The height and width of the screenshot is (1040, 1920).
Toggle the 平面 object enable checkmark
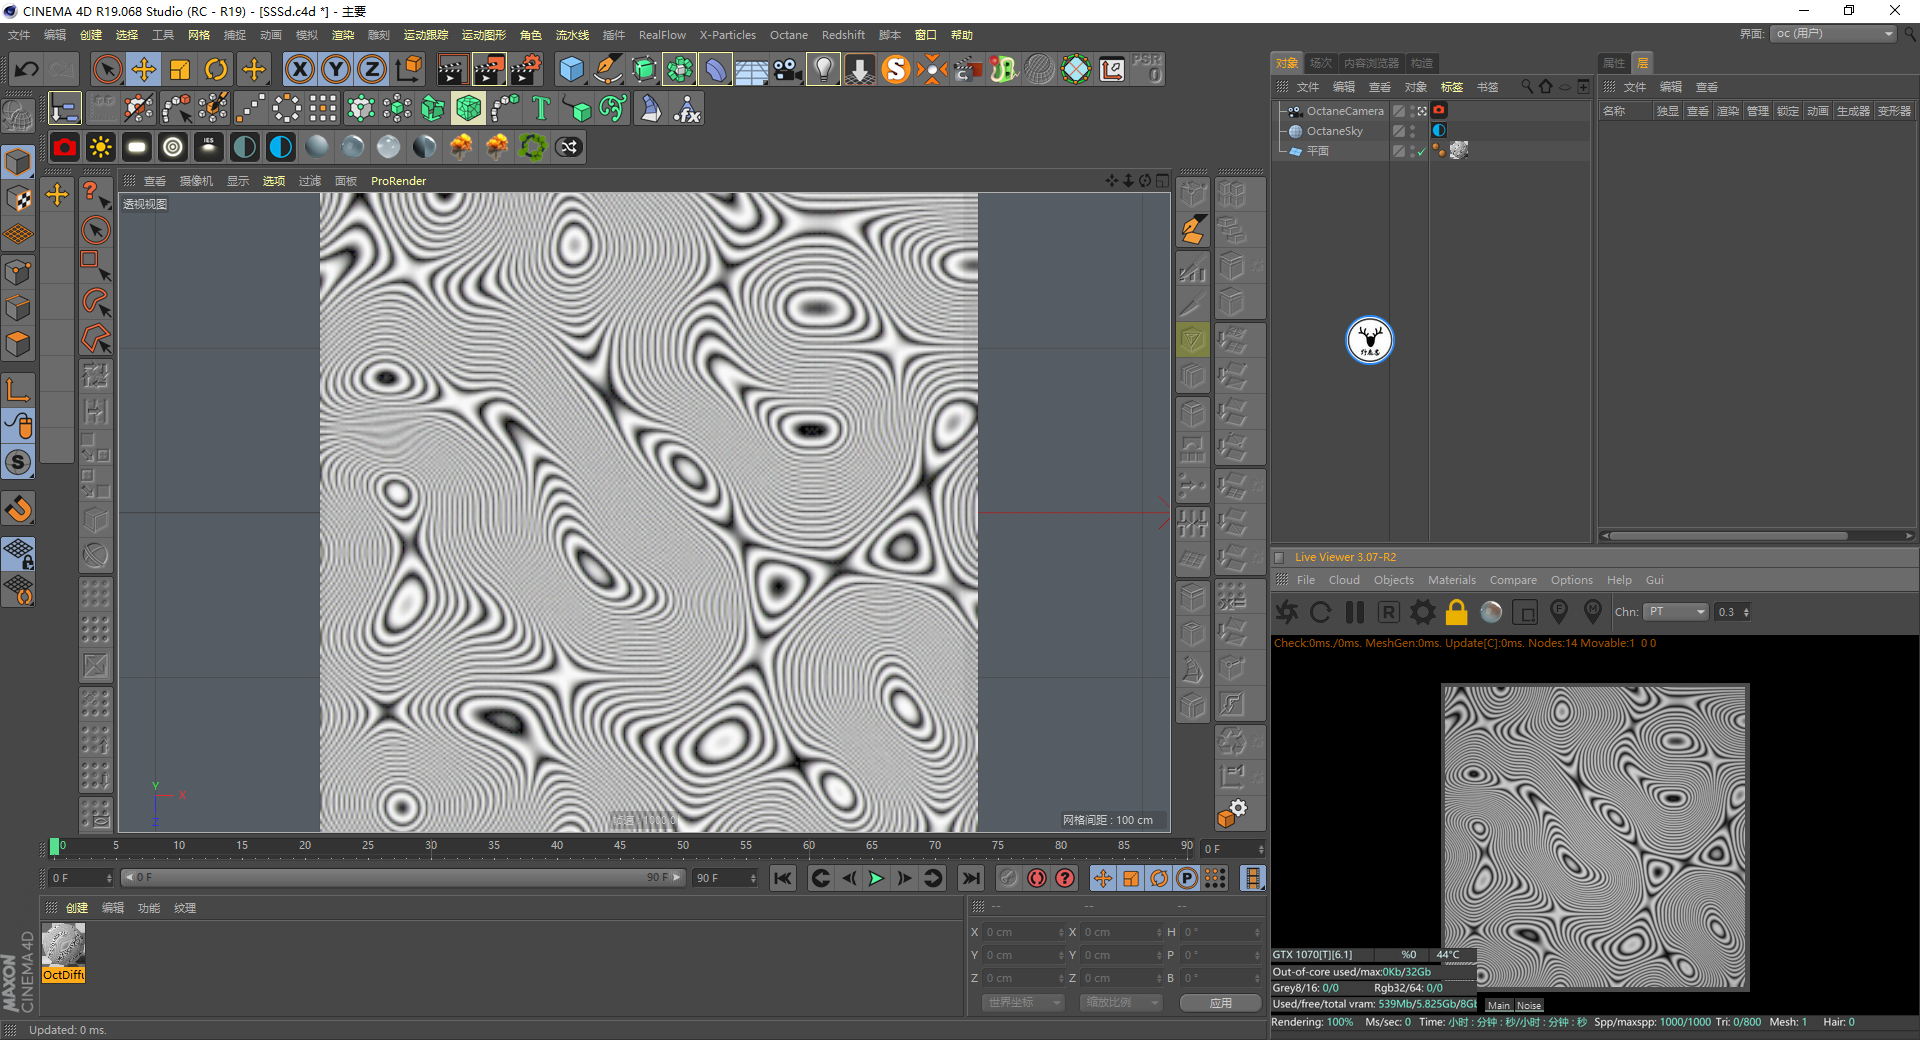(1421, 152)
